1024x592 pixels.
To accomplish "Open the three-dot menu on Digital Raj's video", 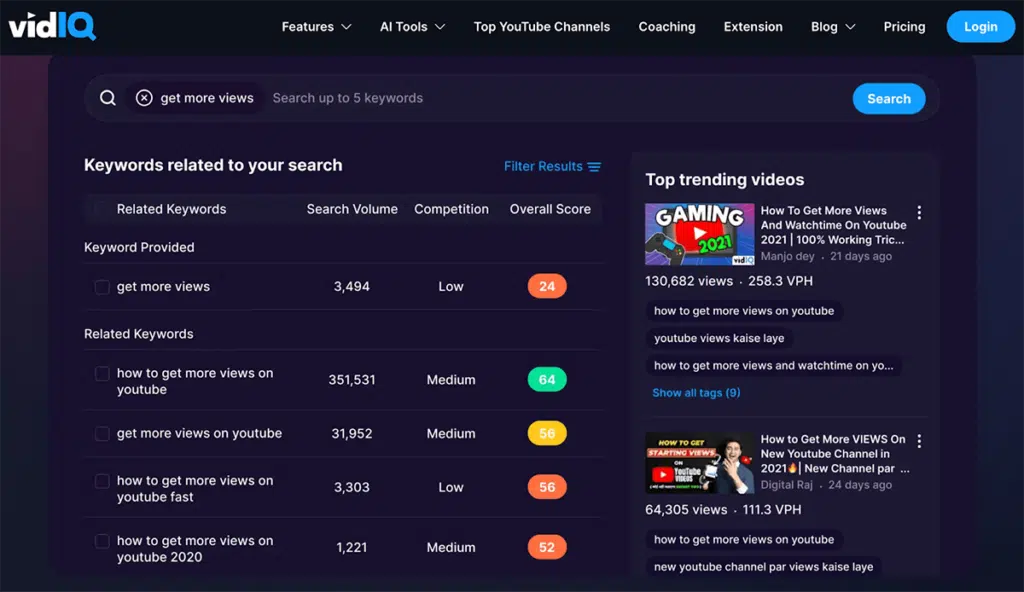I will point(919,440).
